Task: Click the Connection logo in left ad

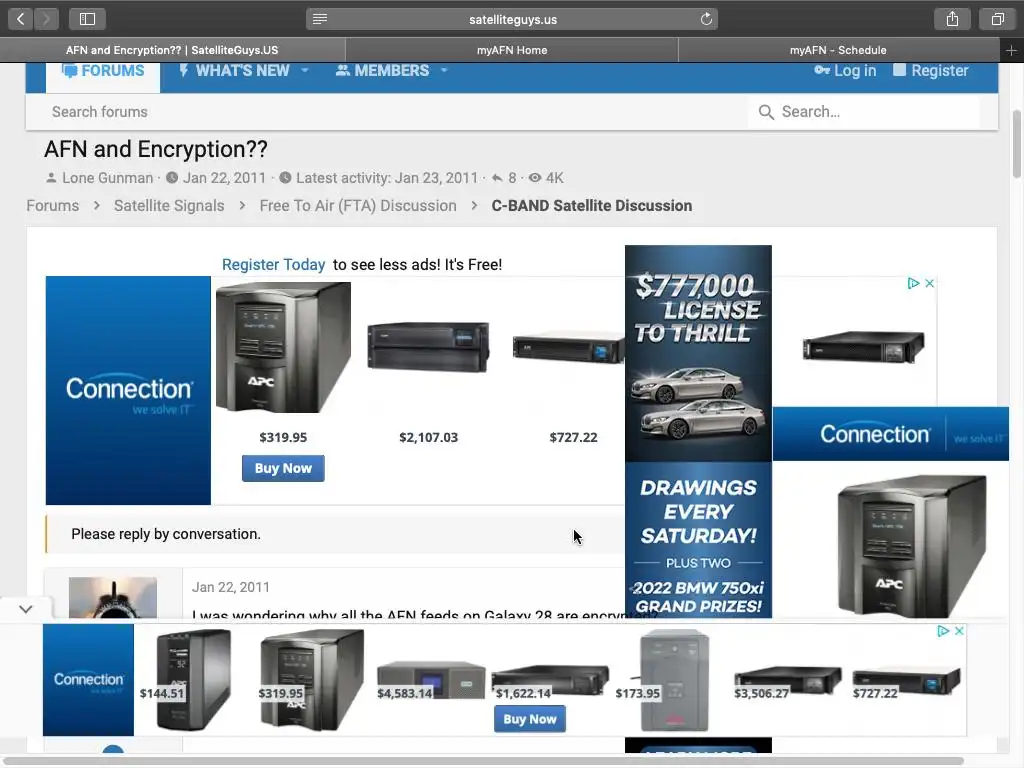Action: pos(128,391)
